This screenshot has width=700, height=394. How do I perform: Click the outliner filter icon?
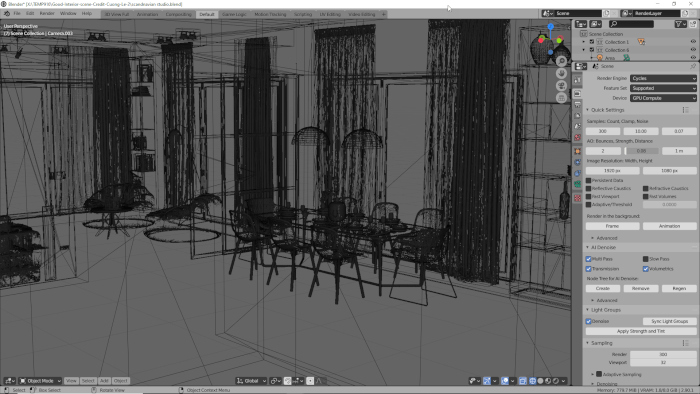(x=679, y=24)
